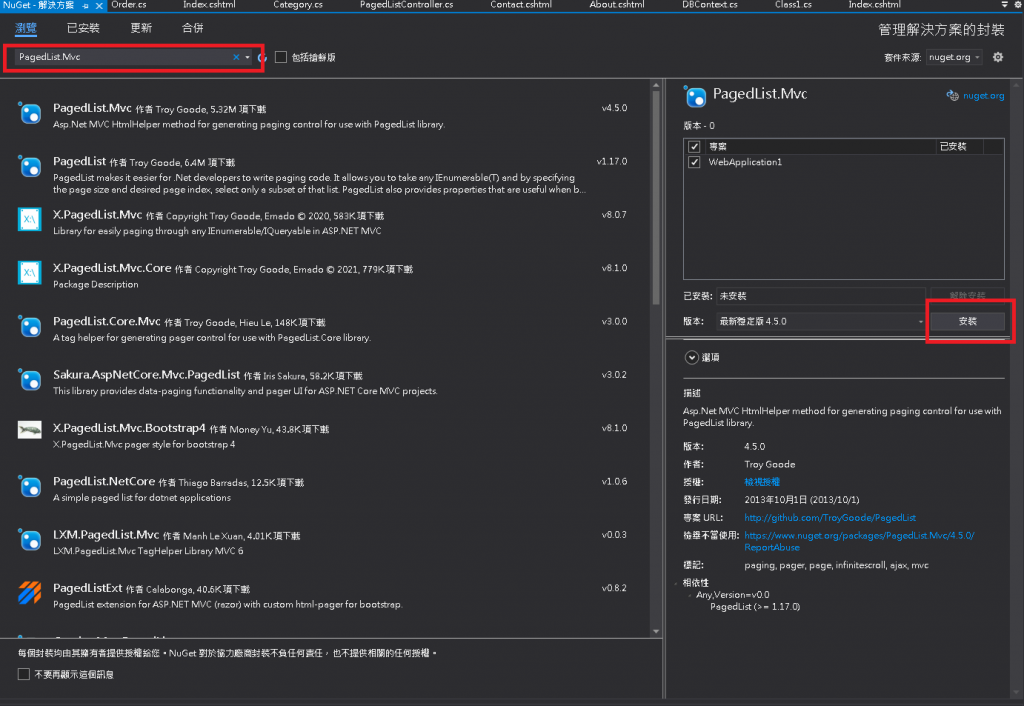Screen dimensions: 1024x706
Task: Collapse the dependencies tree node
Action: pos(677,583)
